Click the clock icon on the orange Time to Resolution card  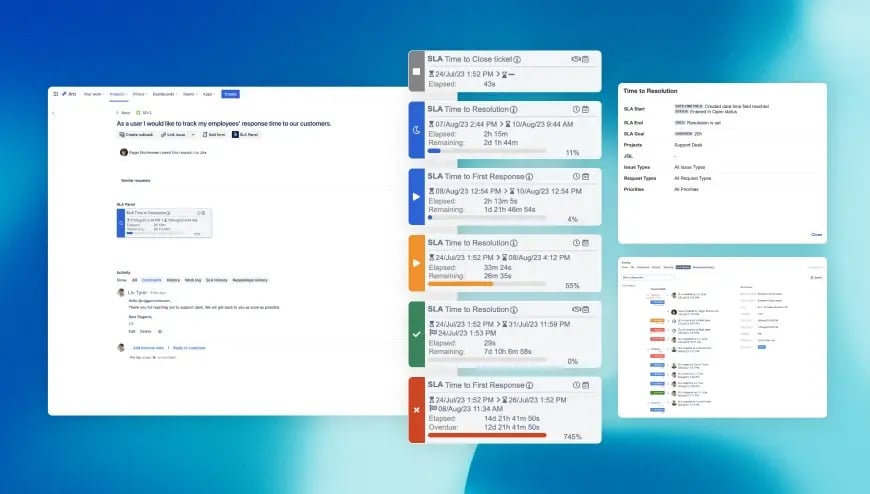pos(576,243)
